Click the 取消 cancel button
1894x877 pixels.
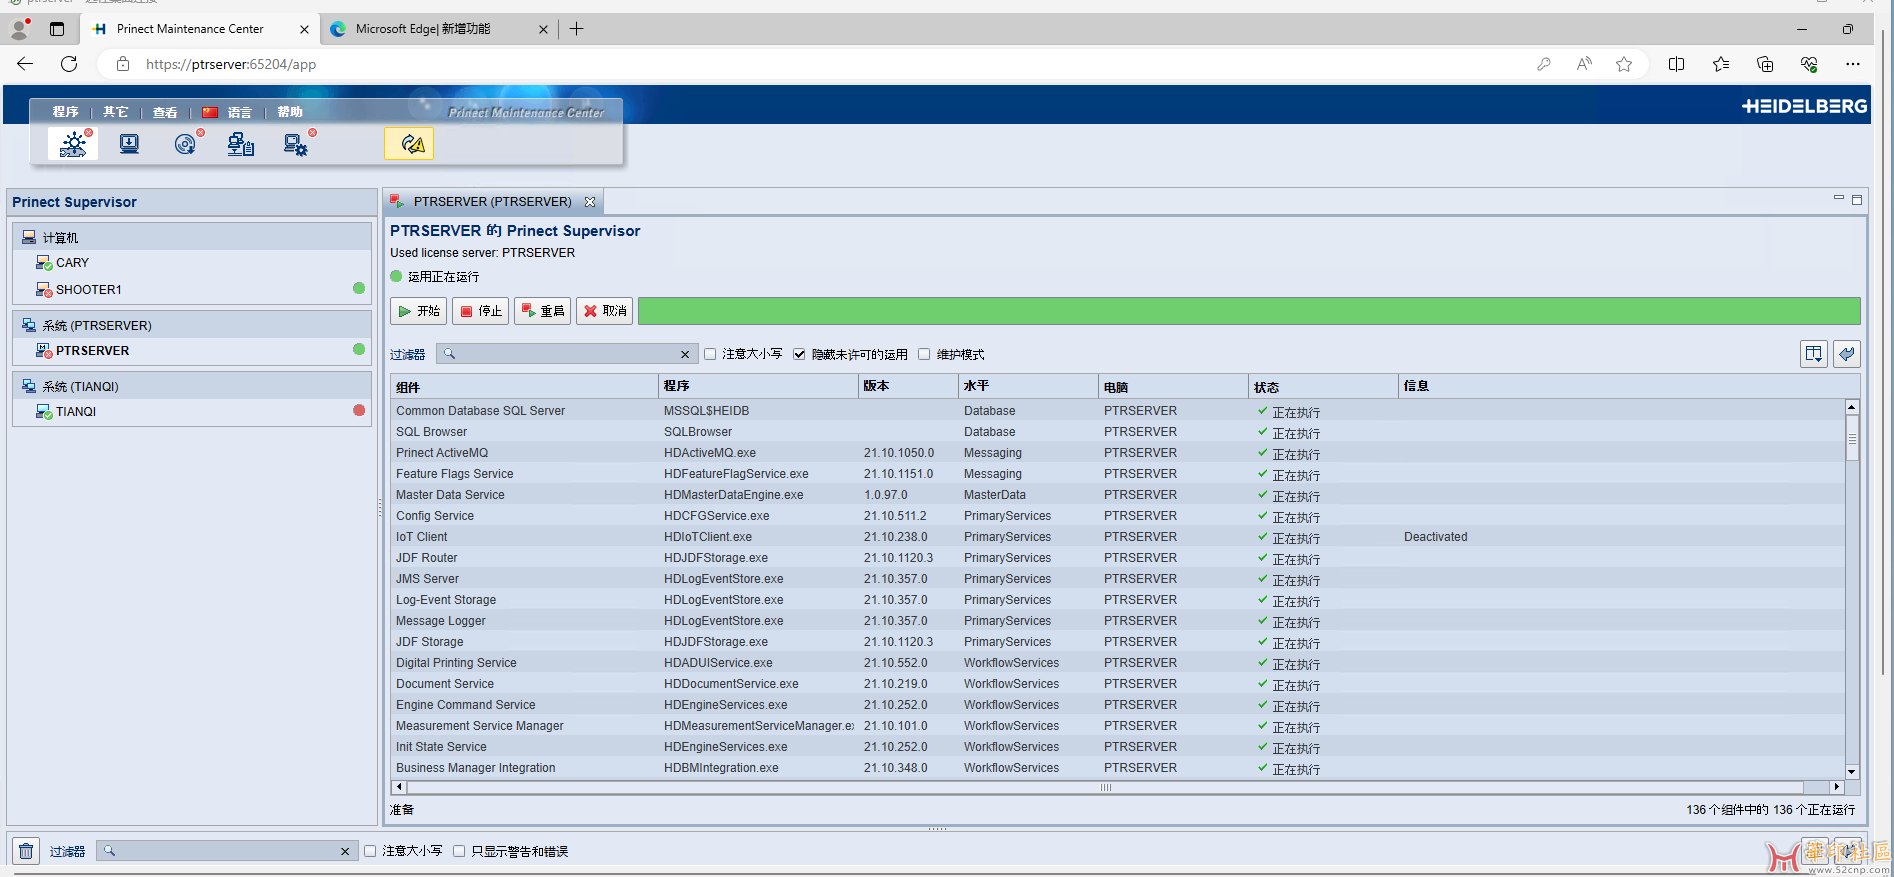coord(605,311)
